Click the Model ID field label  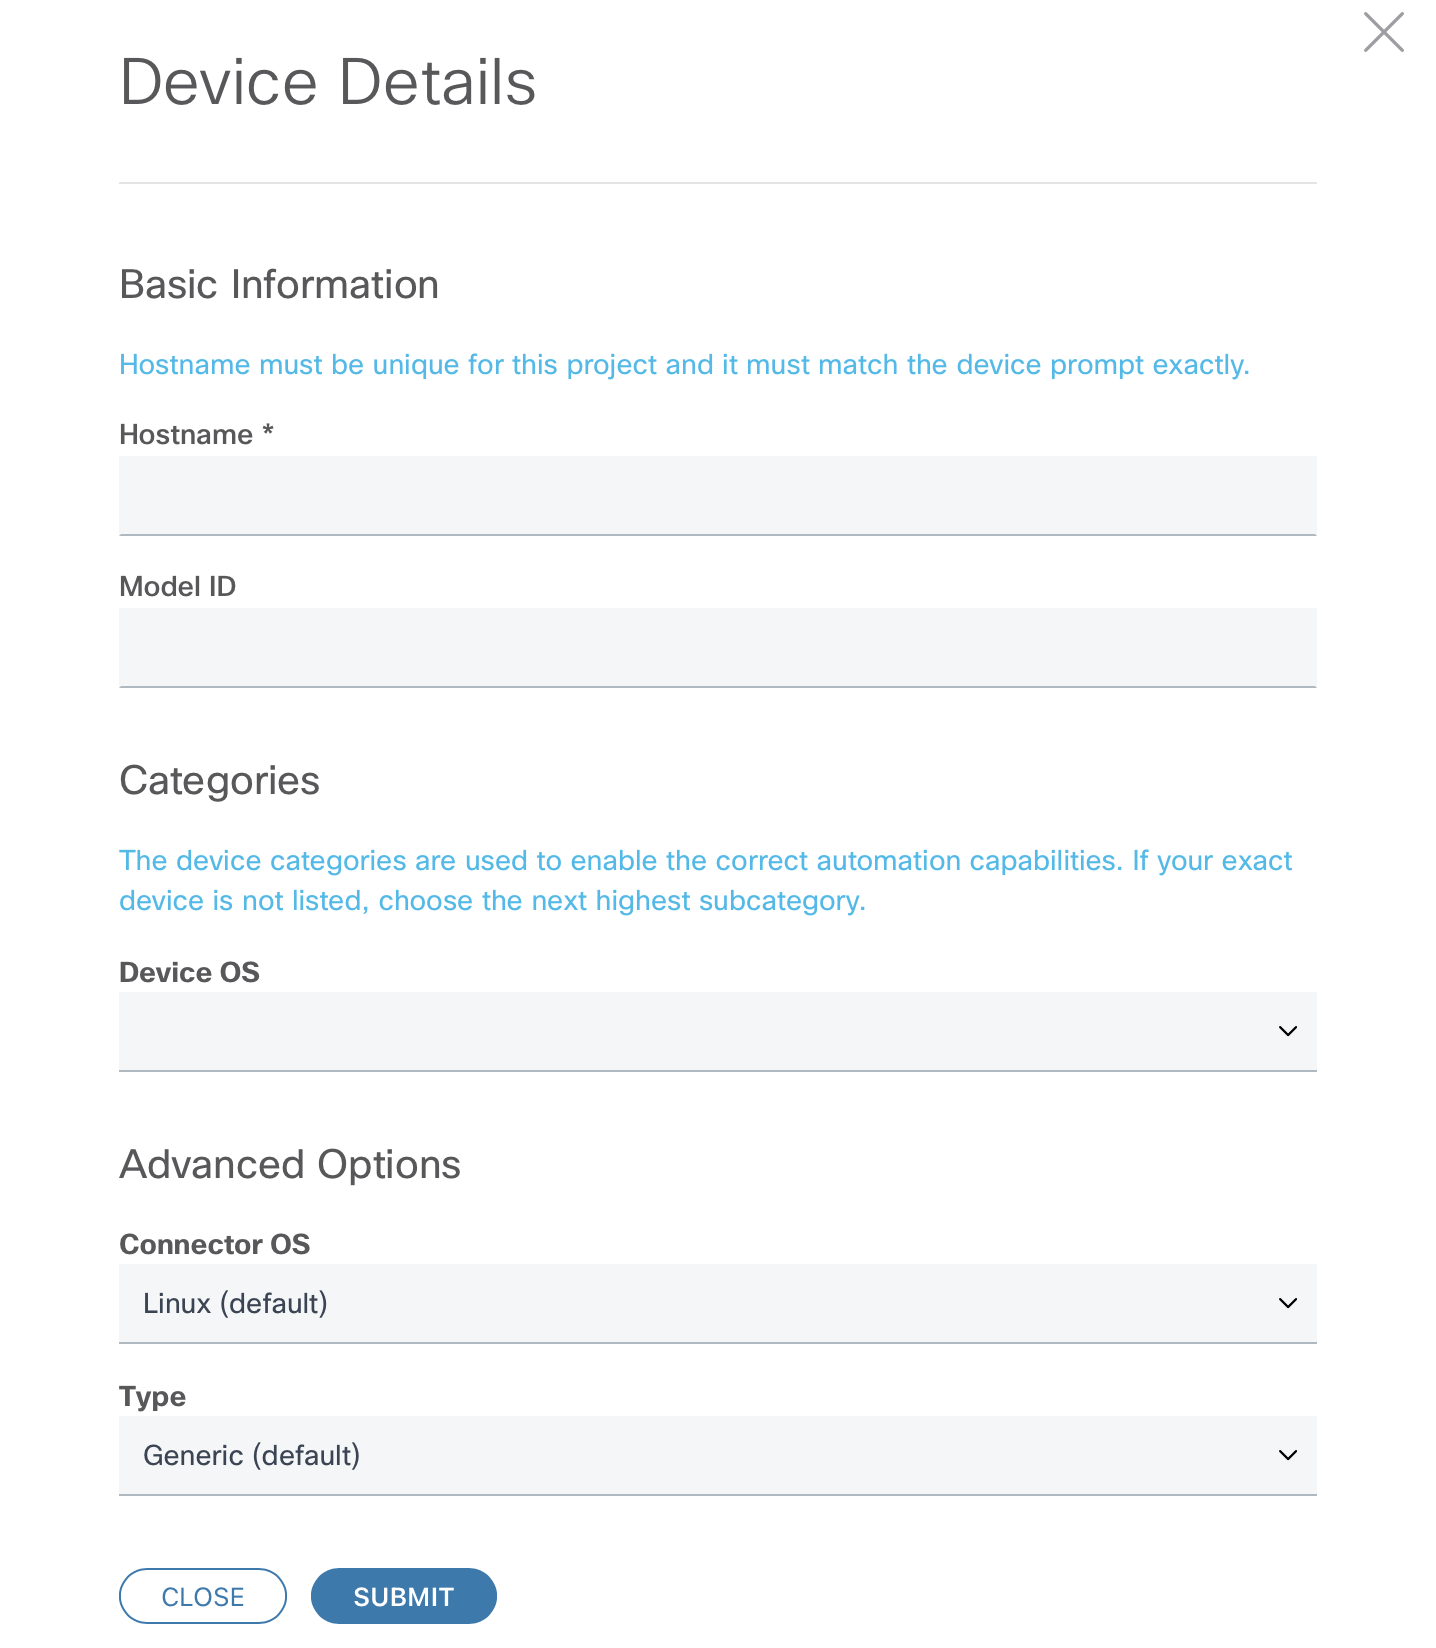pos(178,587)
